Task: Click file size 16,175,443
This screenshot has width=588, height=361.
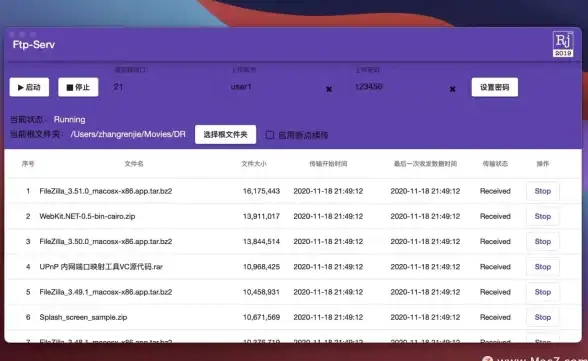Action: (261, 191)
